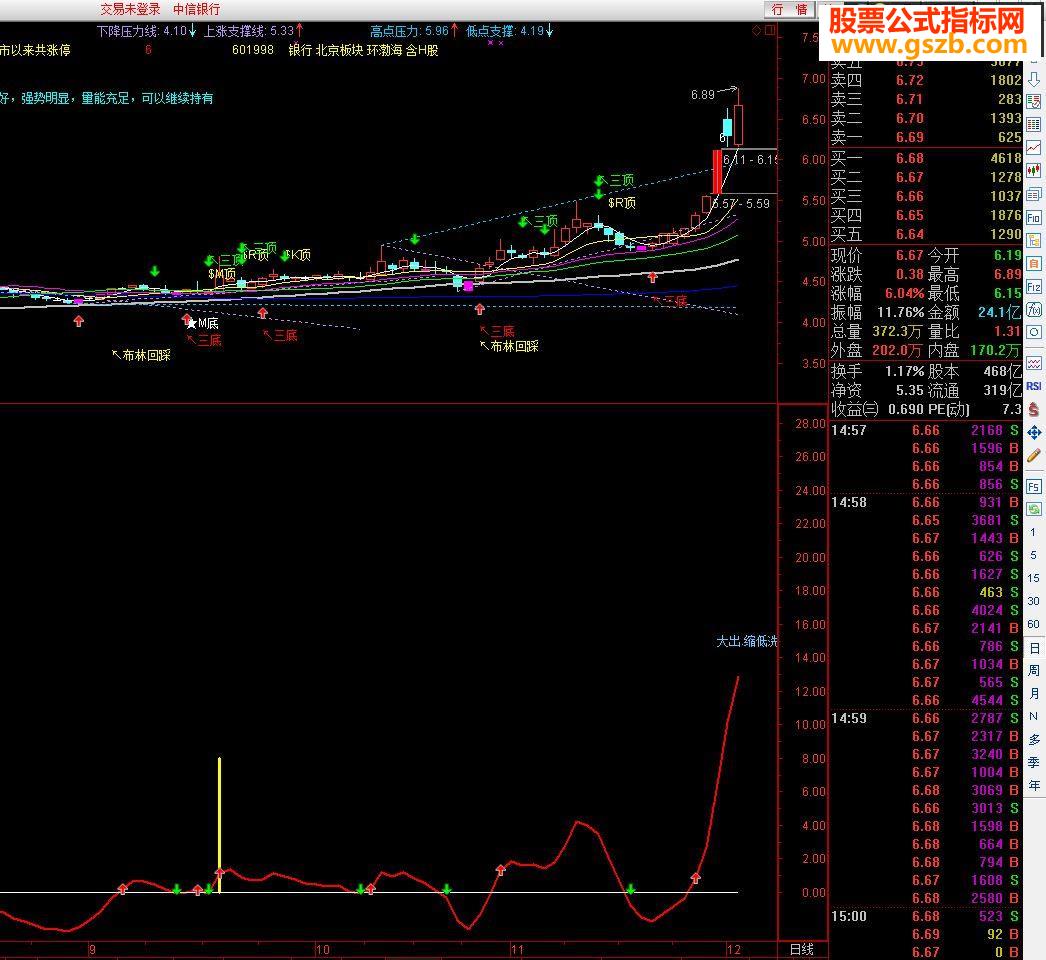Screen dimensions: 1046x960
Task: Click the 日线 period label at chart bottom
Action: [x=802, y=949]
